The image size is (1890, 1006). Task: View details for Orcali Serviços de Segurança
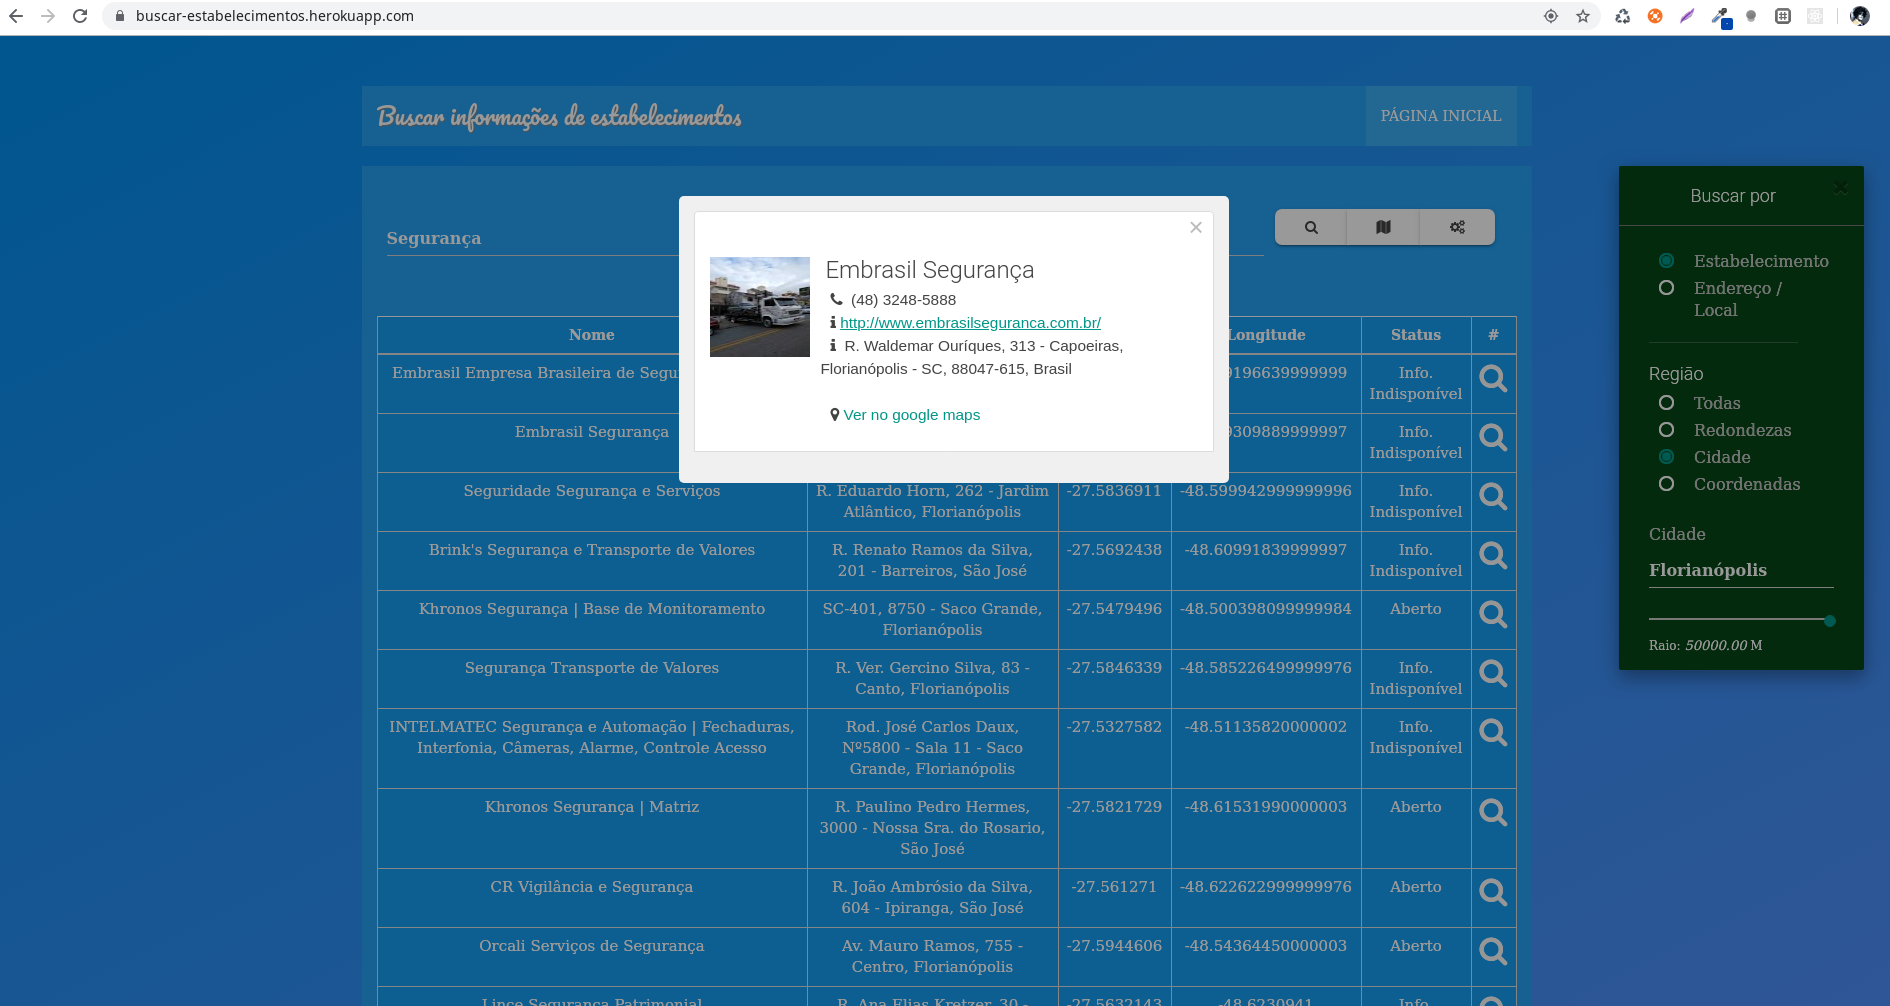coord(1493,952)
